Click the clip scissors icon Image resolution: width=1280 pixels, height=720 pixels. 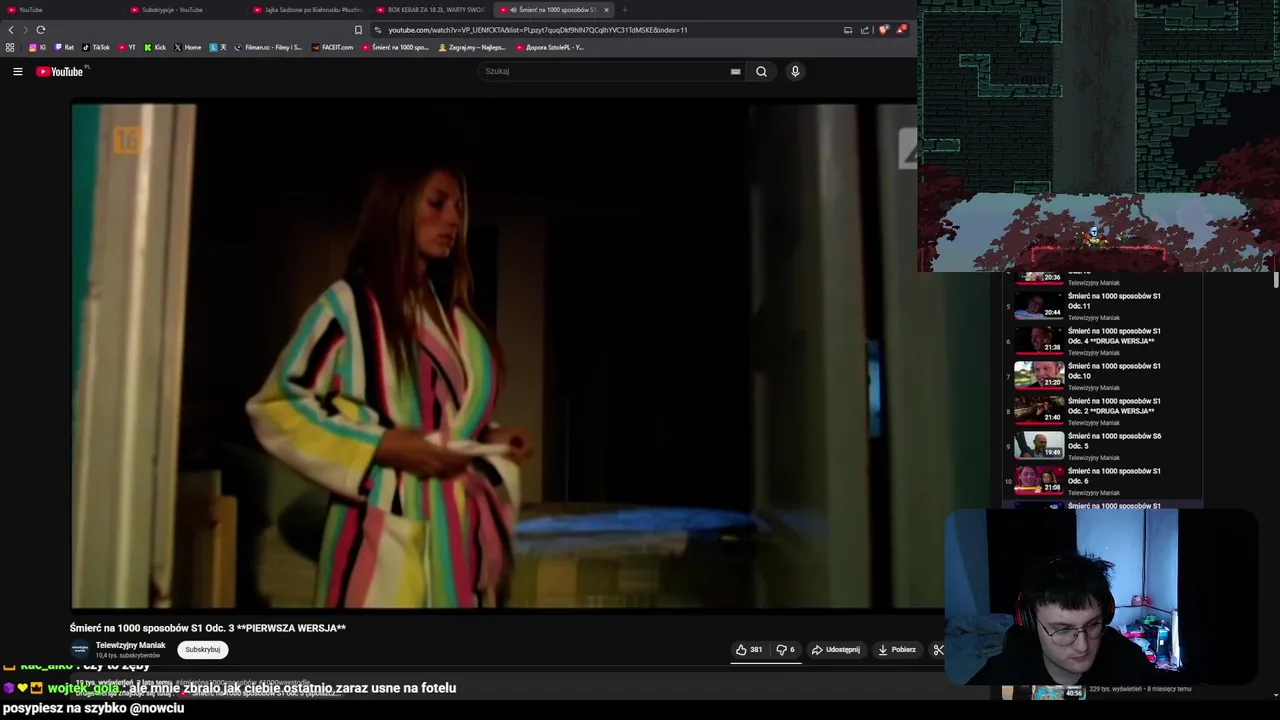click(x=938, y=650)
